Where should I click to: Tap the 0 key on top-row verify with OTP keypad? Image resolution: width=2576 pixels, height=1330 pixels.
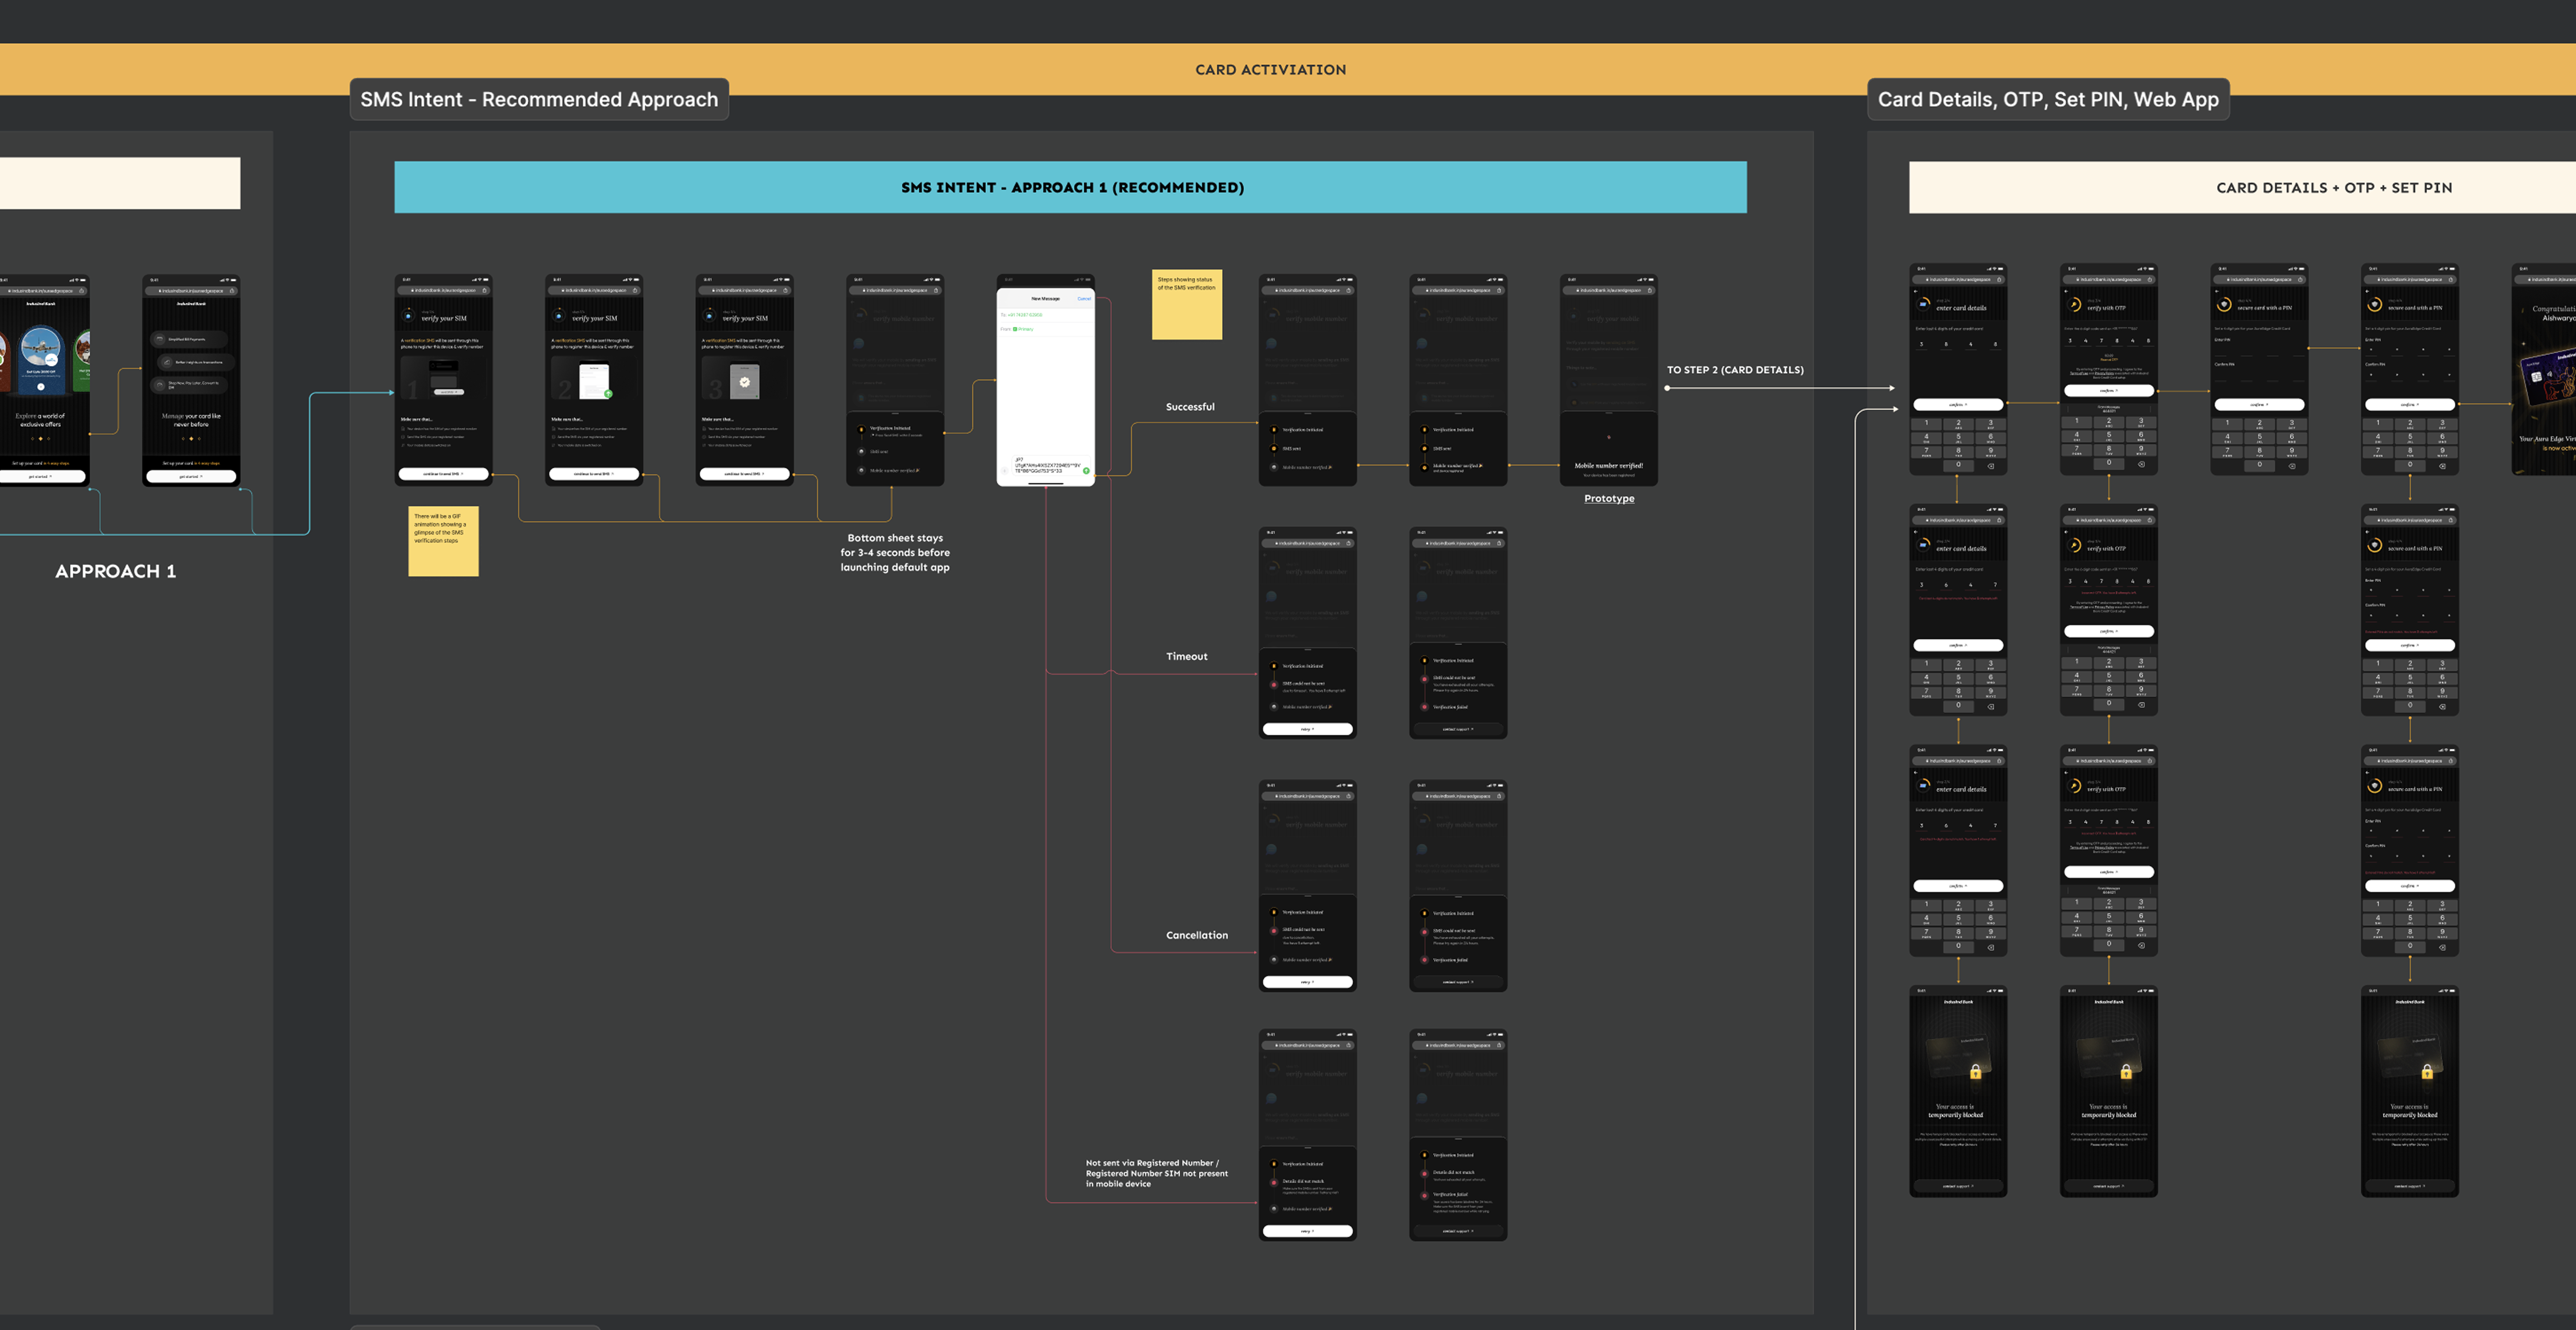(x=2109, y=463)
